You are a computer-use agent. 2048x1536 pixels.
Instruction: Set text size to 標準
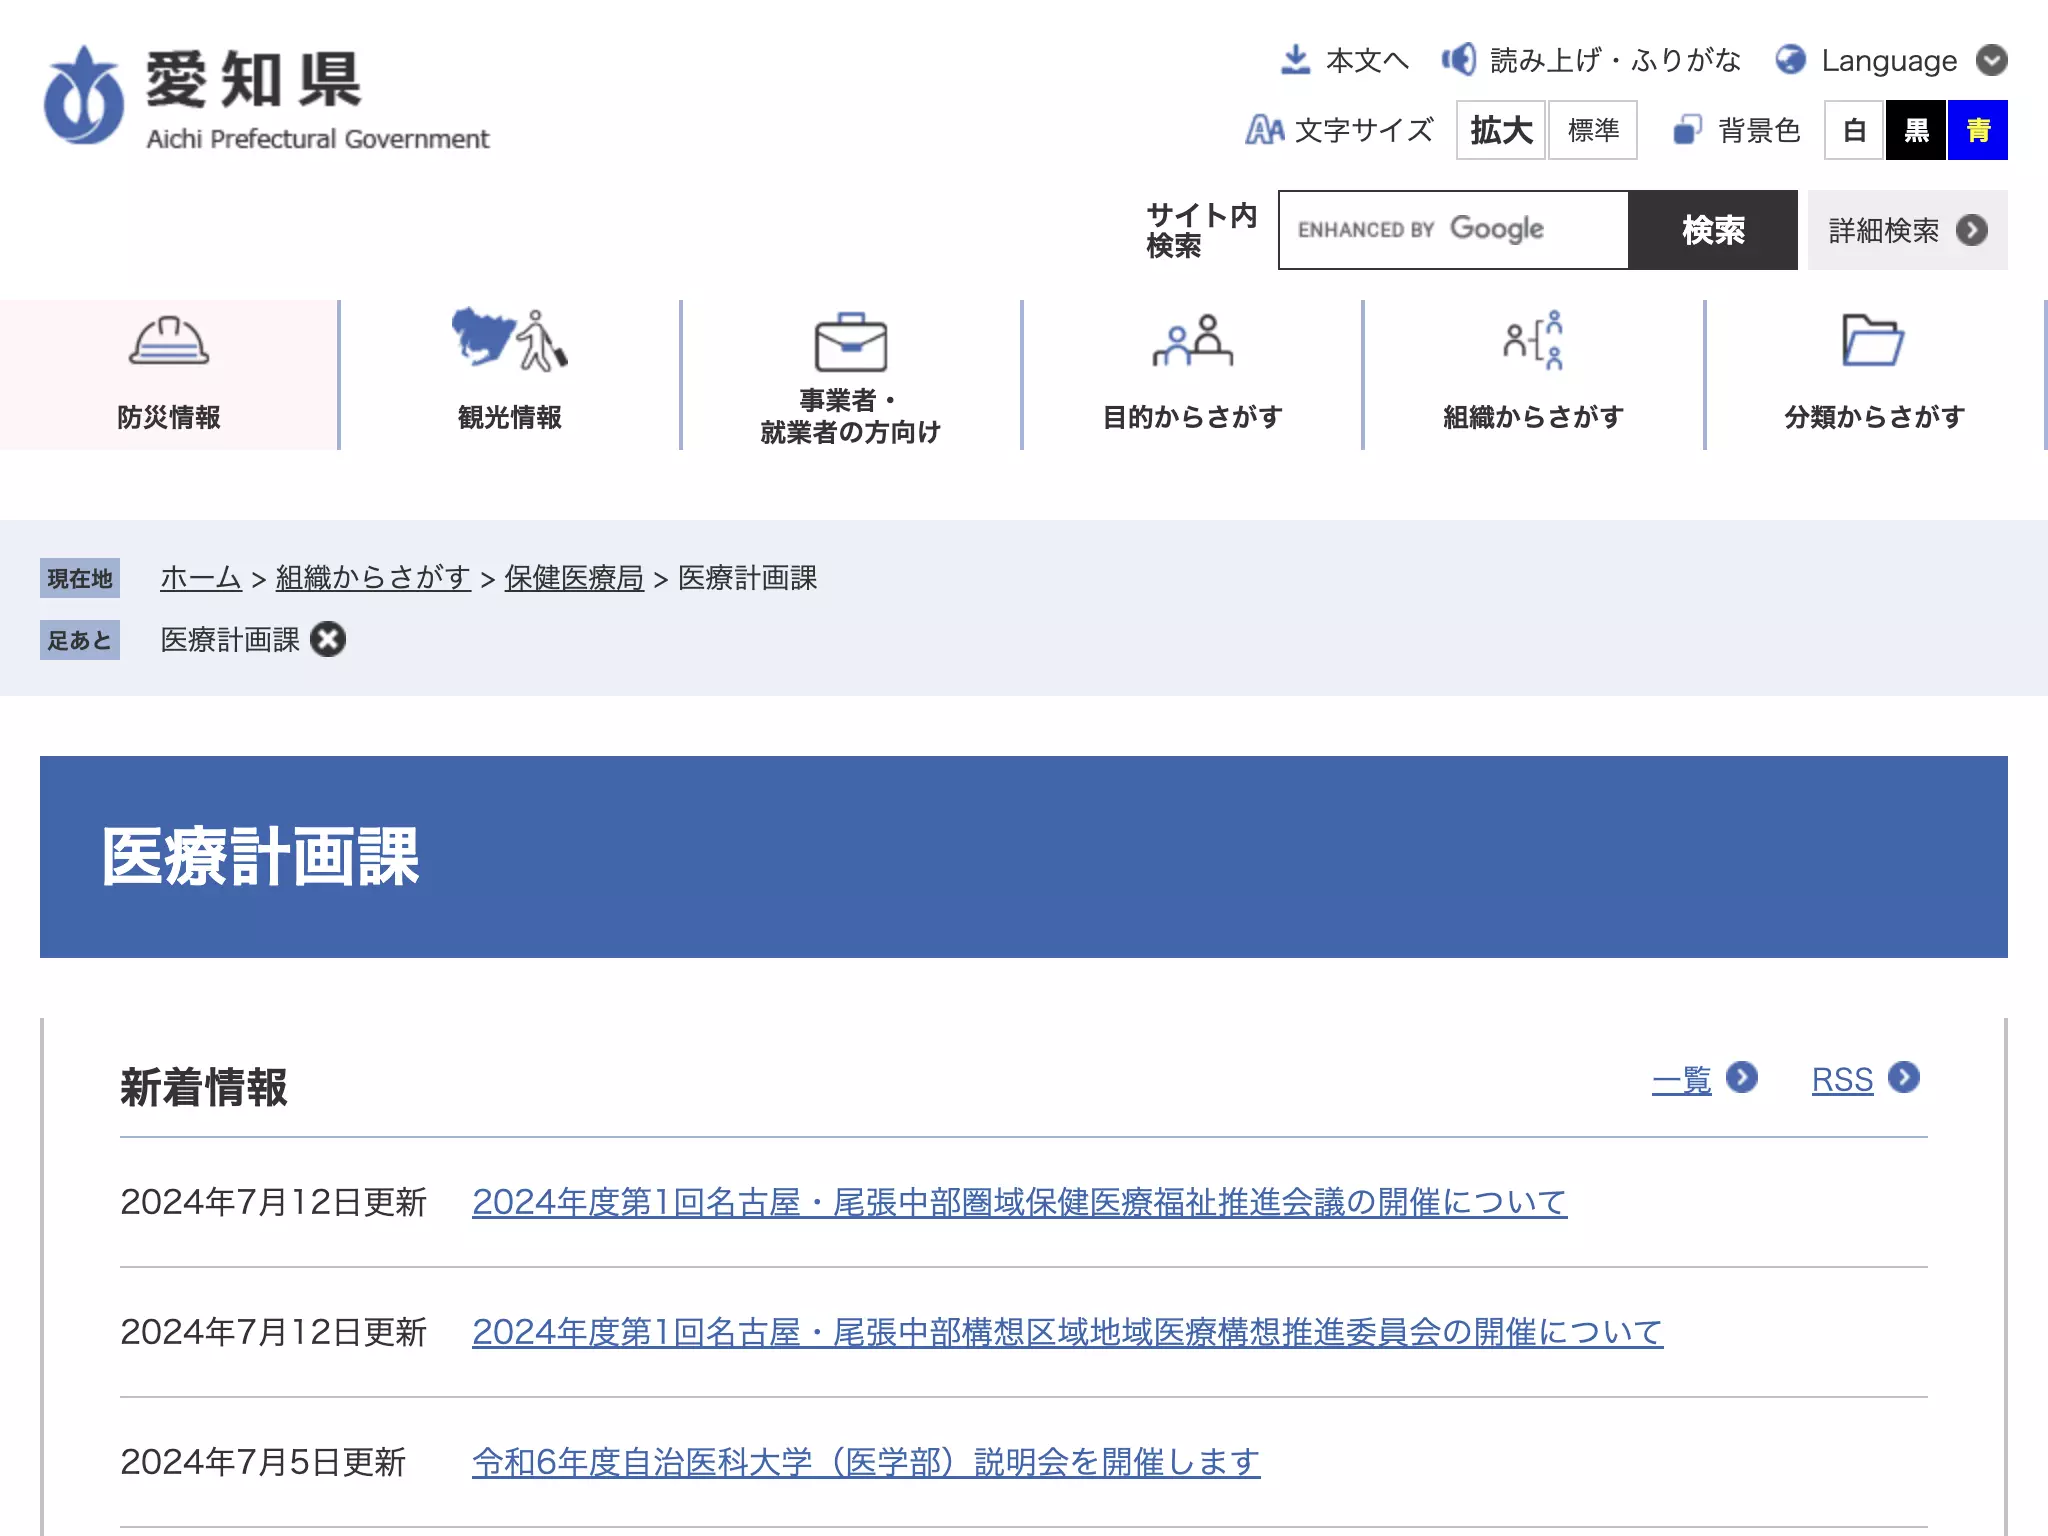pyautogui.click(x=1593, y=130)
